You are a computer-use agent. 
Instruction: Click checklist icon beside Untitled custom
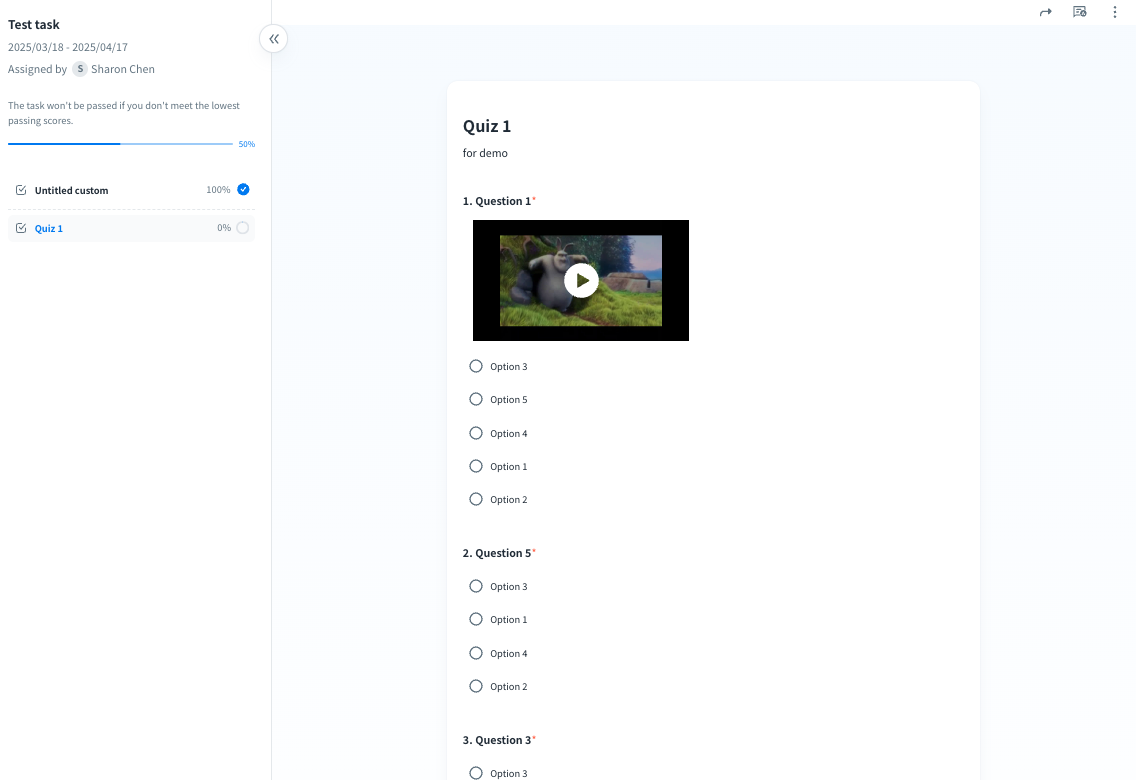21,190
